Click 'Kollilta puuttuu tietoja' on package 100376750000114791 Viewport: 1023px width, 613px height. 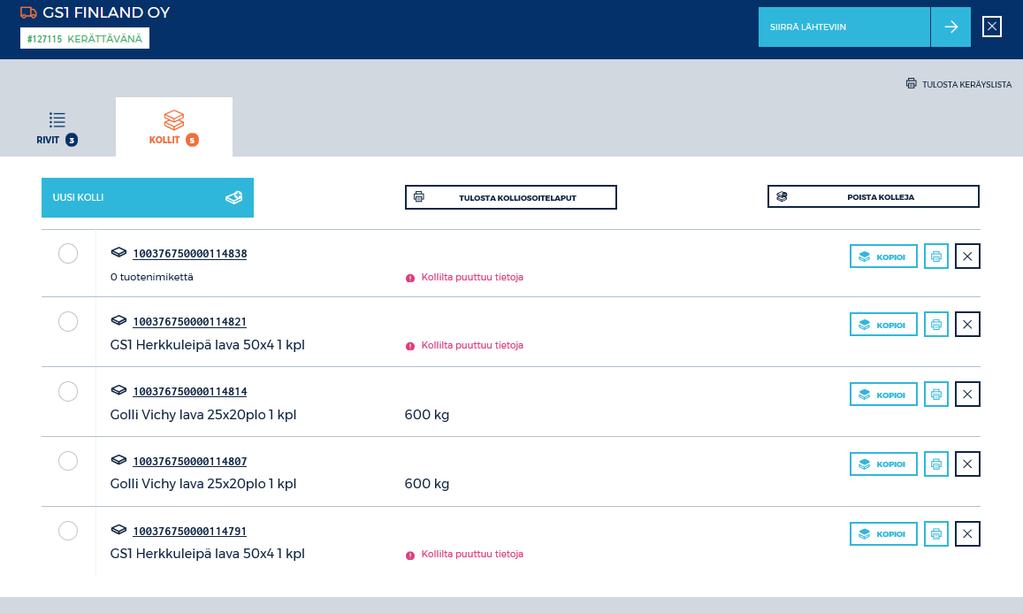coord(472,554)
